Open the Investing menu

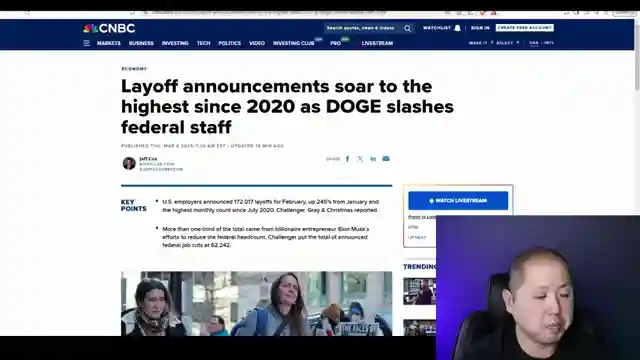click(175, 43)
